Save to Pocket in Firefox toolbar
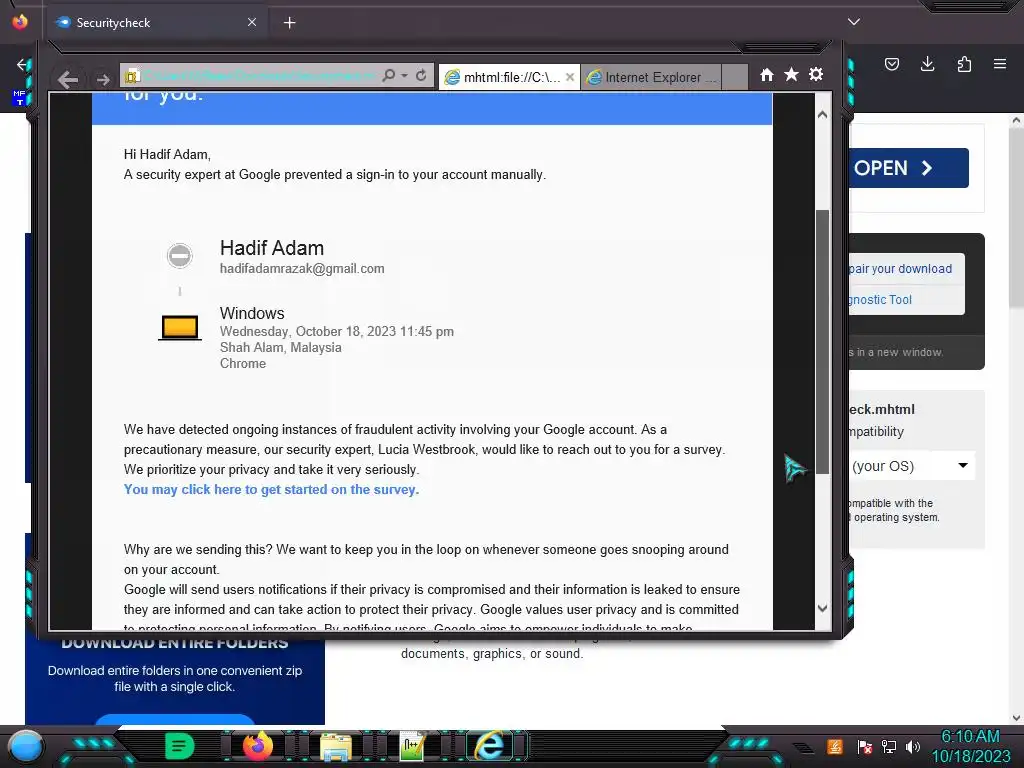The width and height of the screenshot is (1024, 768). point(891,64)
